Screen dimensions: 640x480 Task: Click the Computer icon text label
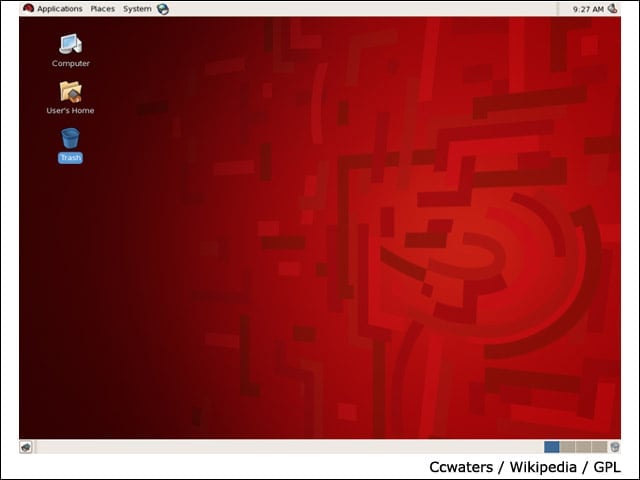pos(71,63)
